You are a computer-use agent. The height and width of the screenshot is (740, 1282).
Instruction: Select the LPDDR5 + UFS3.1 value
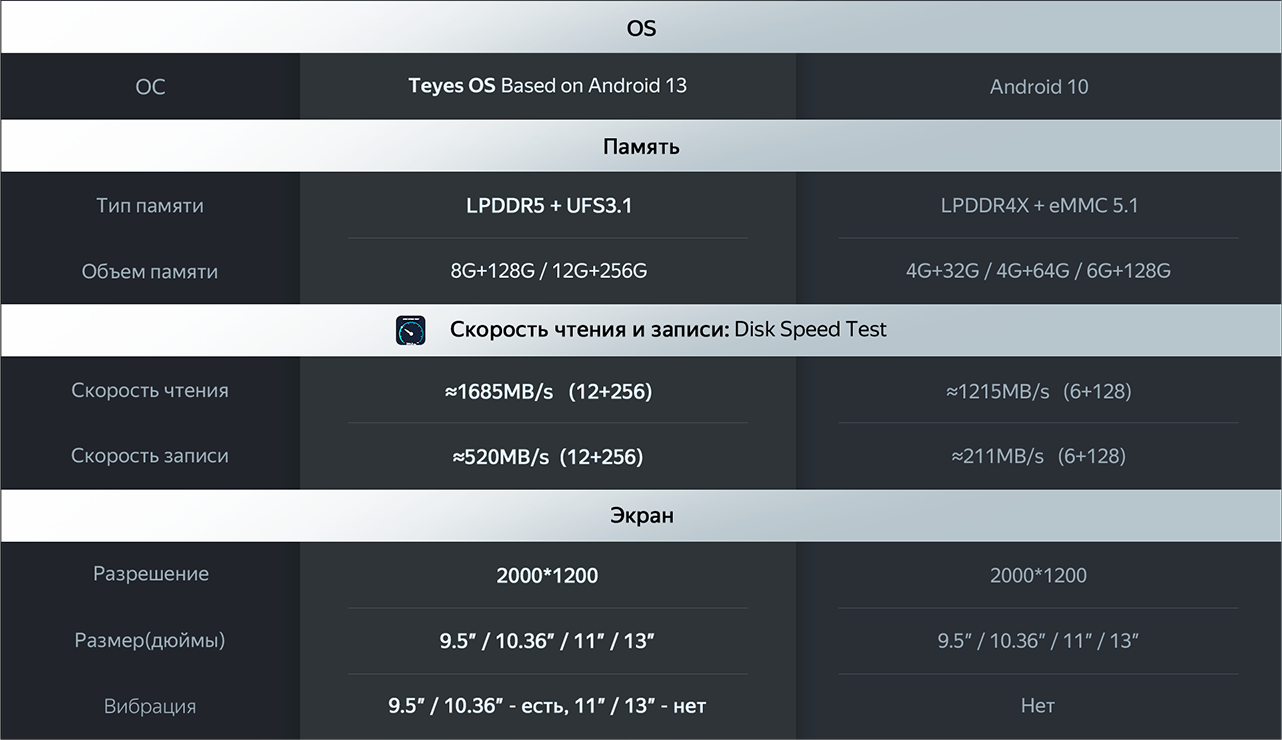click(548, 206)
